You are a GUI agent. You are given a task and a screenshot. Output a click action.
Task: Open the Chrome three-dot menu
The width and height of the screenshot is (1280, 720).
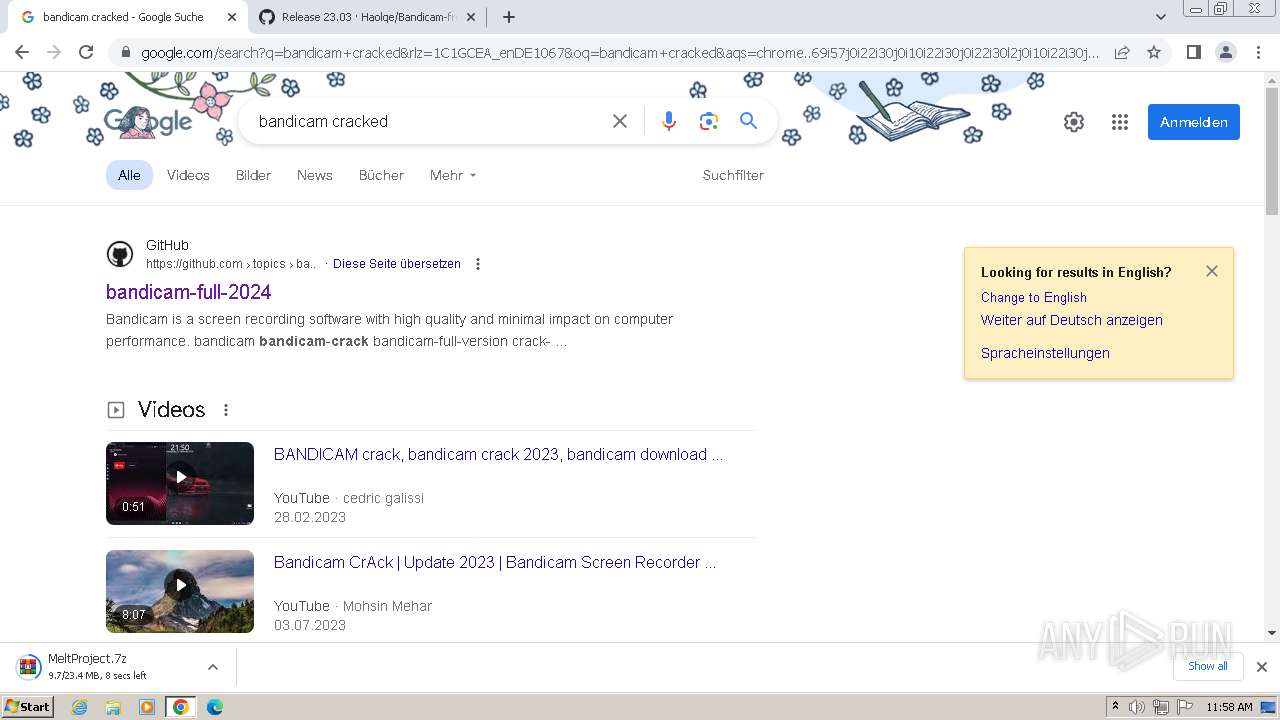pyautogui.click(x=1258, y=52)
